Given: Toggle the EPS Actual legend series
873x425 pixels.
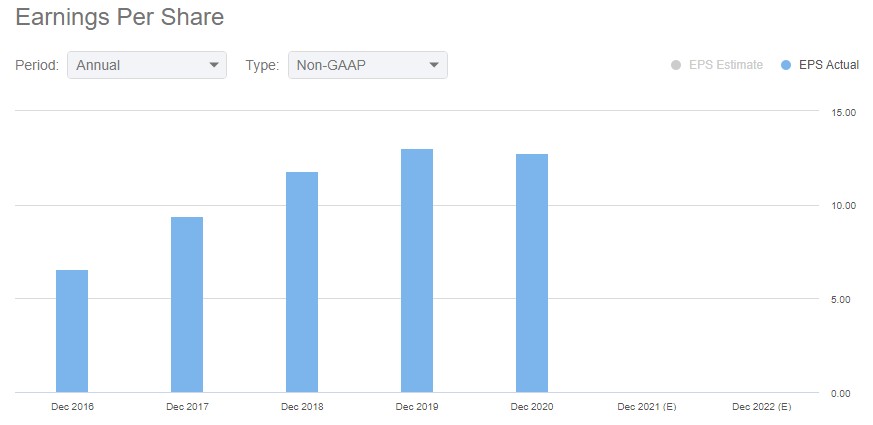Looking at the screenshot, I should pos(820,65).
